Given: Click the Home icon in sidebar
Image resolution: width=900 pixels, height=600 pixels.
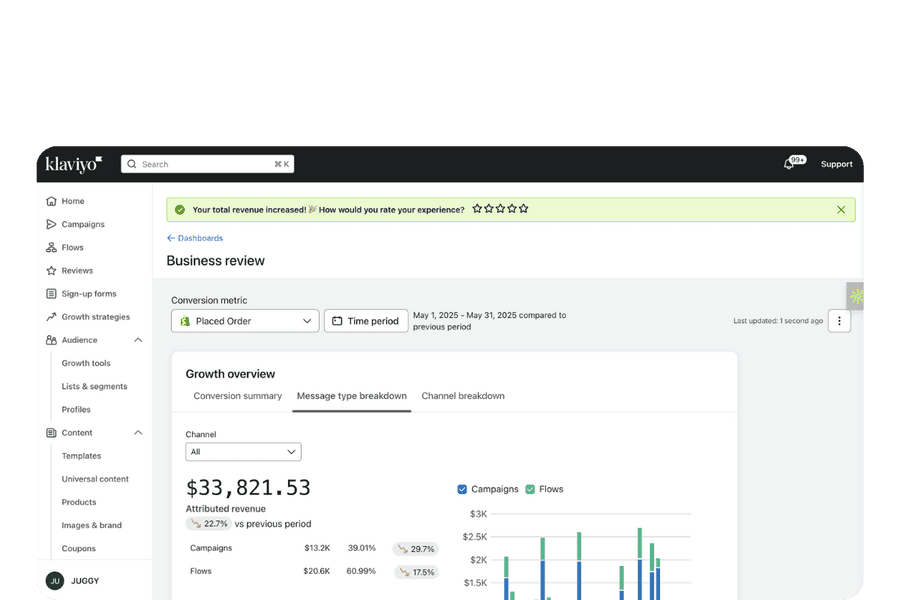Looking at the screenshot, I should coord(51,201).
